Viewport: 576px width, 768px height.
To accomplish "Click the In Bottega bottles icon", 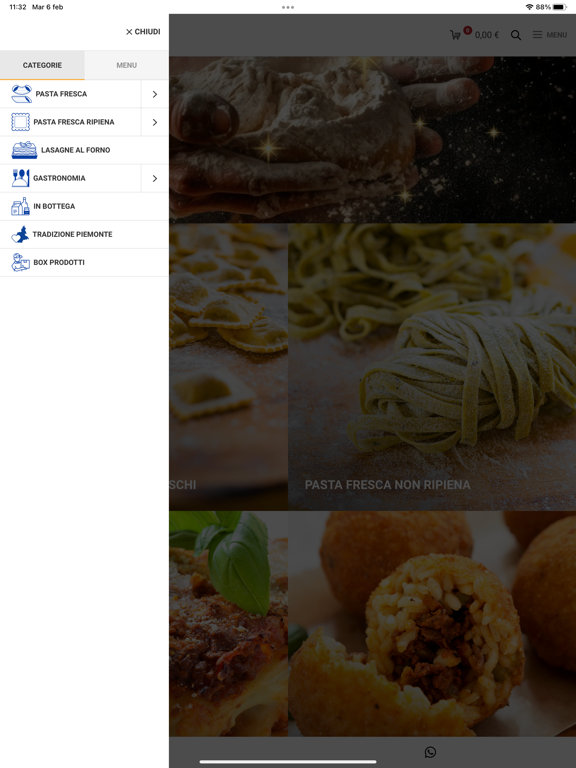I will click(21, 206).
